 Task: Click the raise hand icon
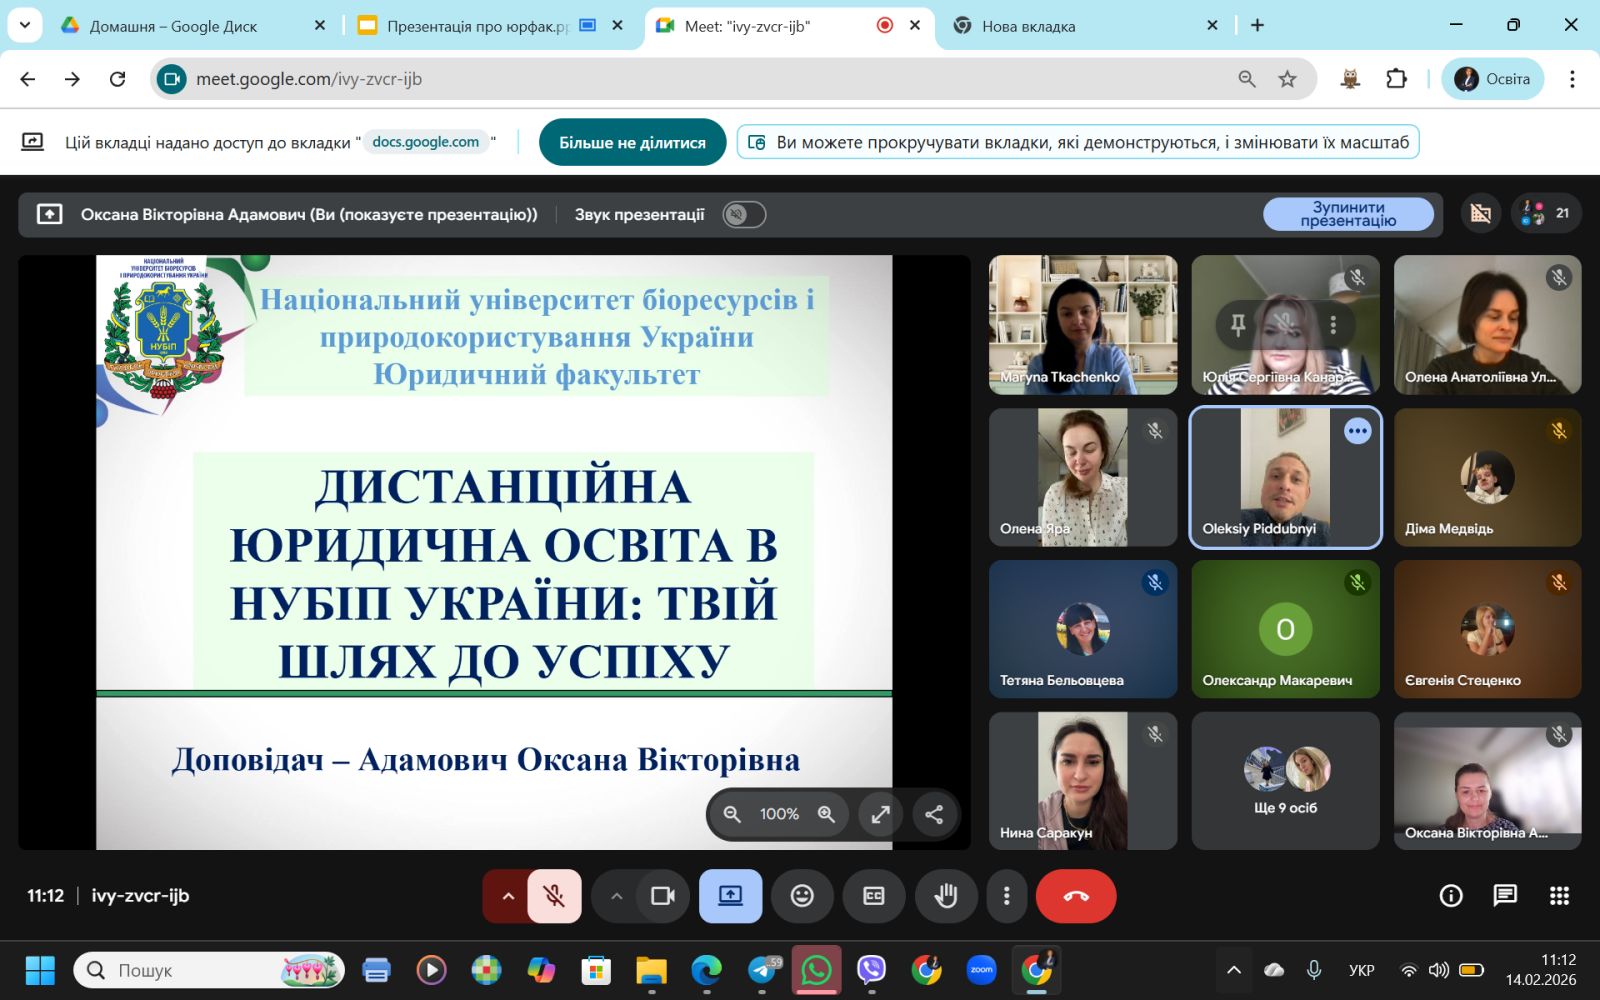pos(945,896)
